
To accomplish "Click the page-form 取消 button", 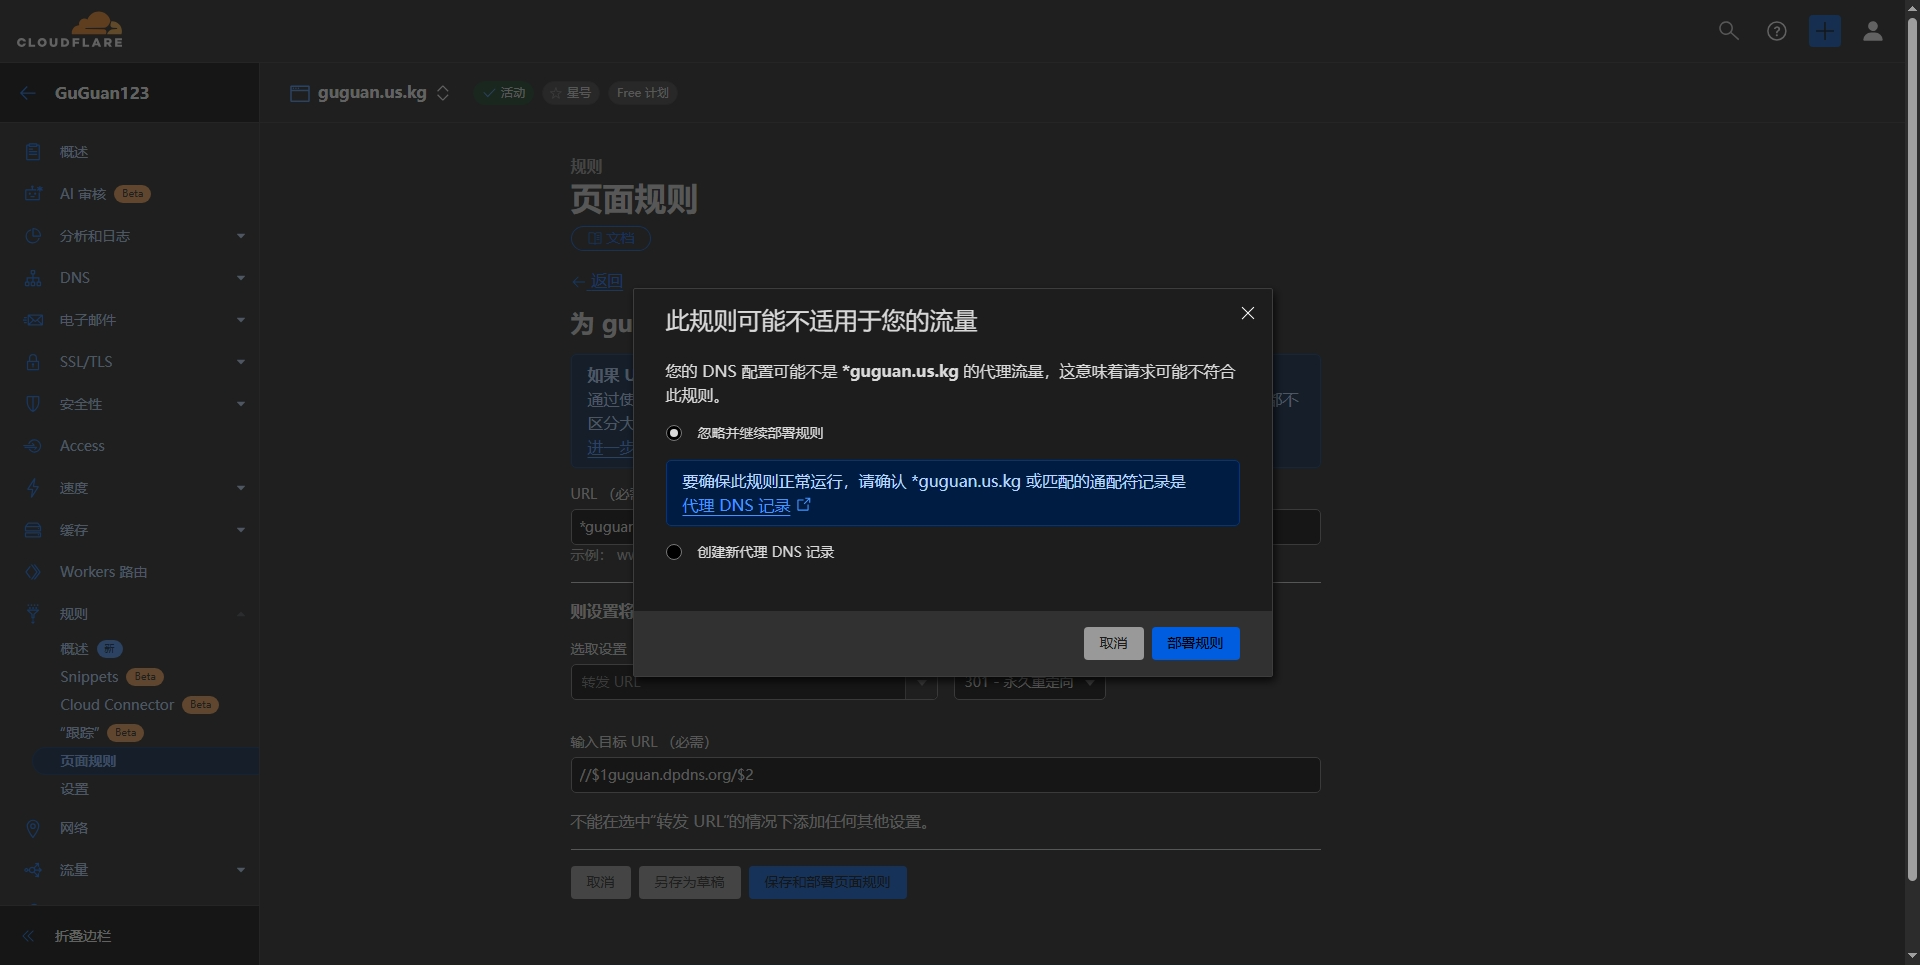I will [600, 882].
